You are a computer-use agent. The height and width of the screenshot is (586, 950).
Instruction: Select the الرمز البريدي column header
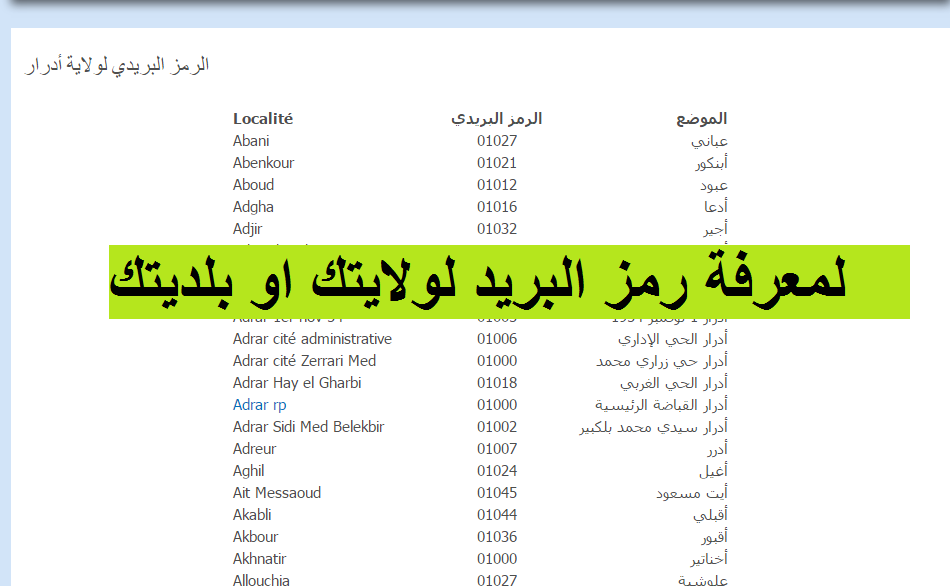click(x=497, y=119)
